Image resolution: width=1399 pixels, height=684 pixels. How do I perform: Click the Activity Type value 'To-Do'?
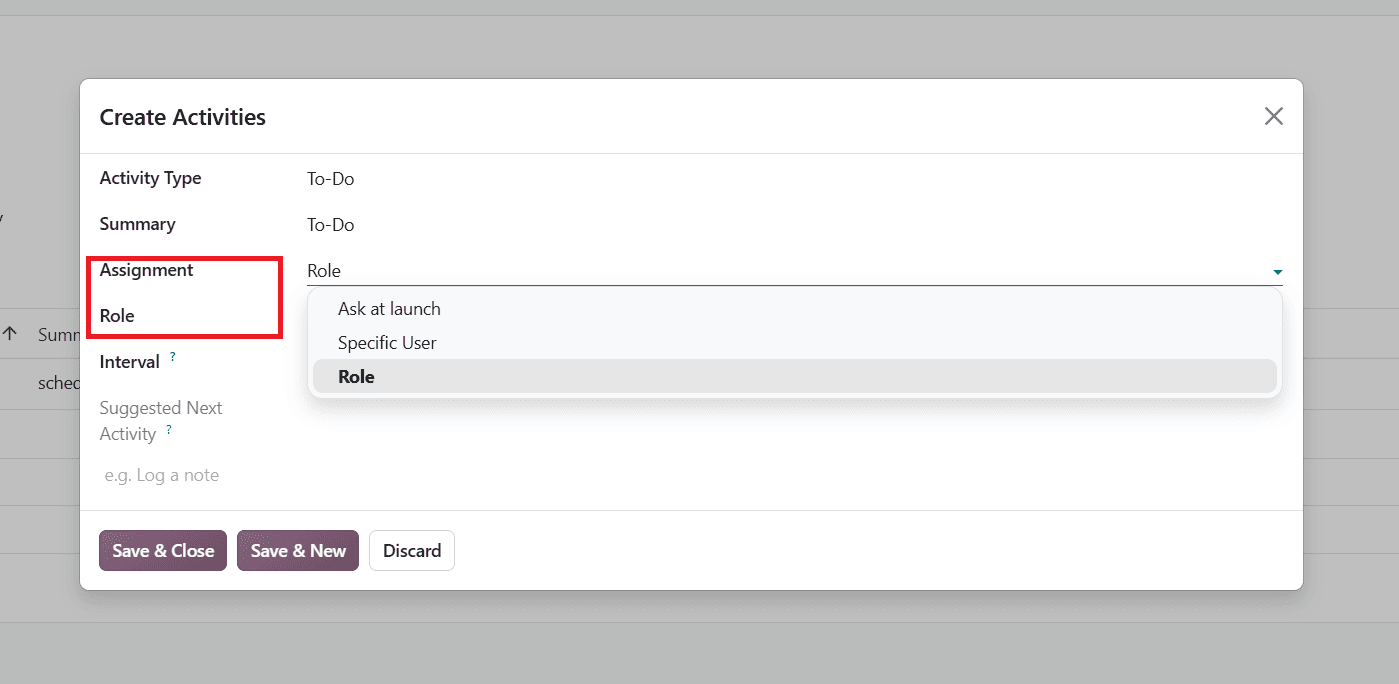331,179
